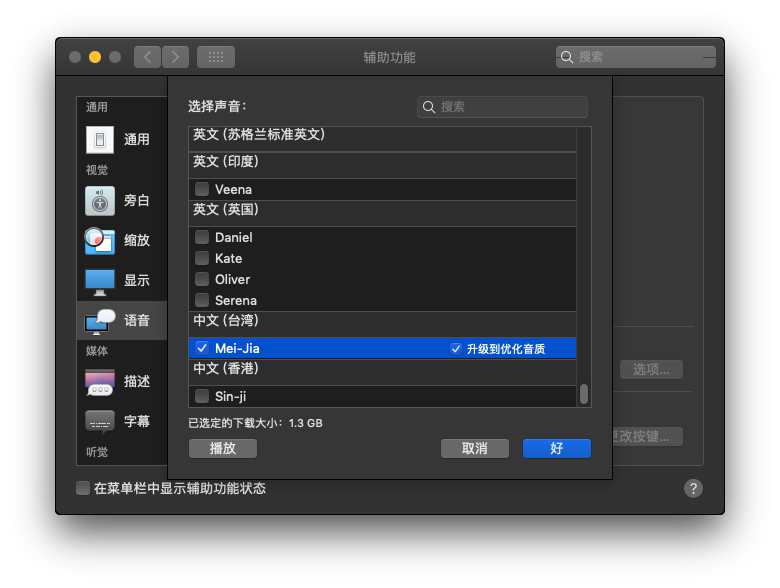The image size is (780, 588).
Task: Select the VoiceOver (旁白) icon
Action: (100, 200)
